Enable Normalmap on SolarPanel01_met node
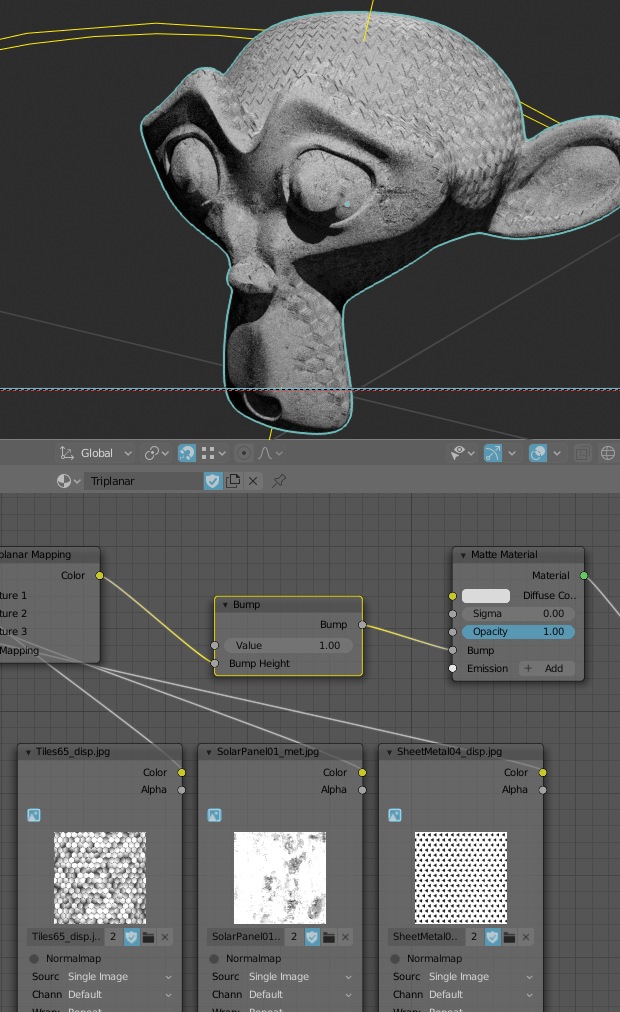The height and width of the screenshot is (1012, 620). [x=215, y=959]
